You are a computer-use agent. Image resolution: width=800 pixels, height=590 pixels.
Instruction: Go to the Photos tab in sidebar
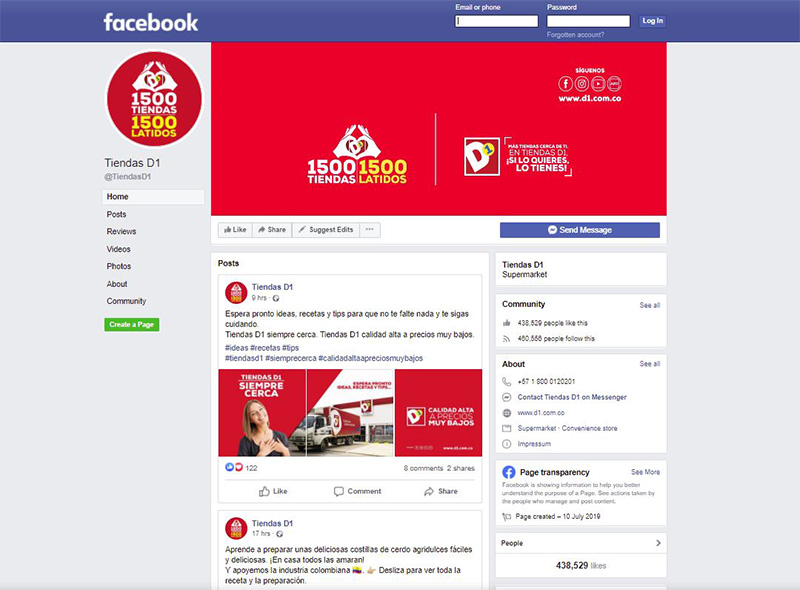(x=119, y=266)
